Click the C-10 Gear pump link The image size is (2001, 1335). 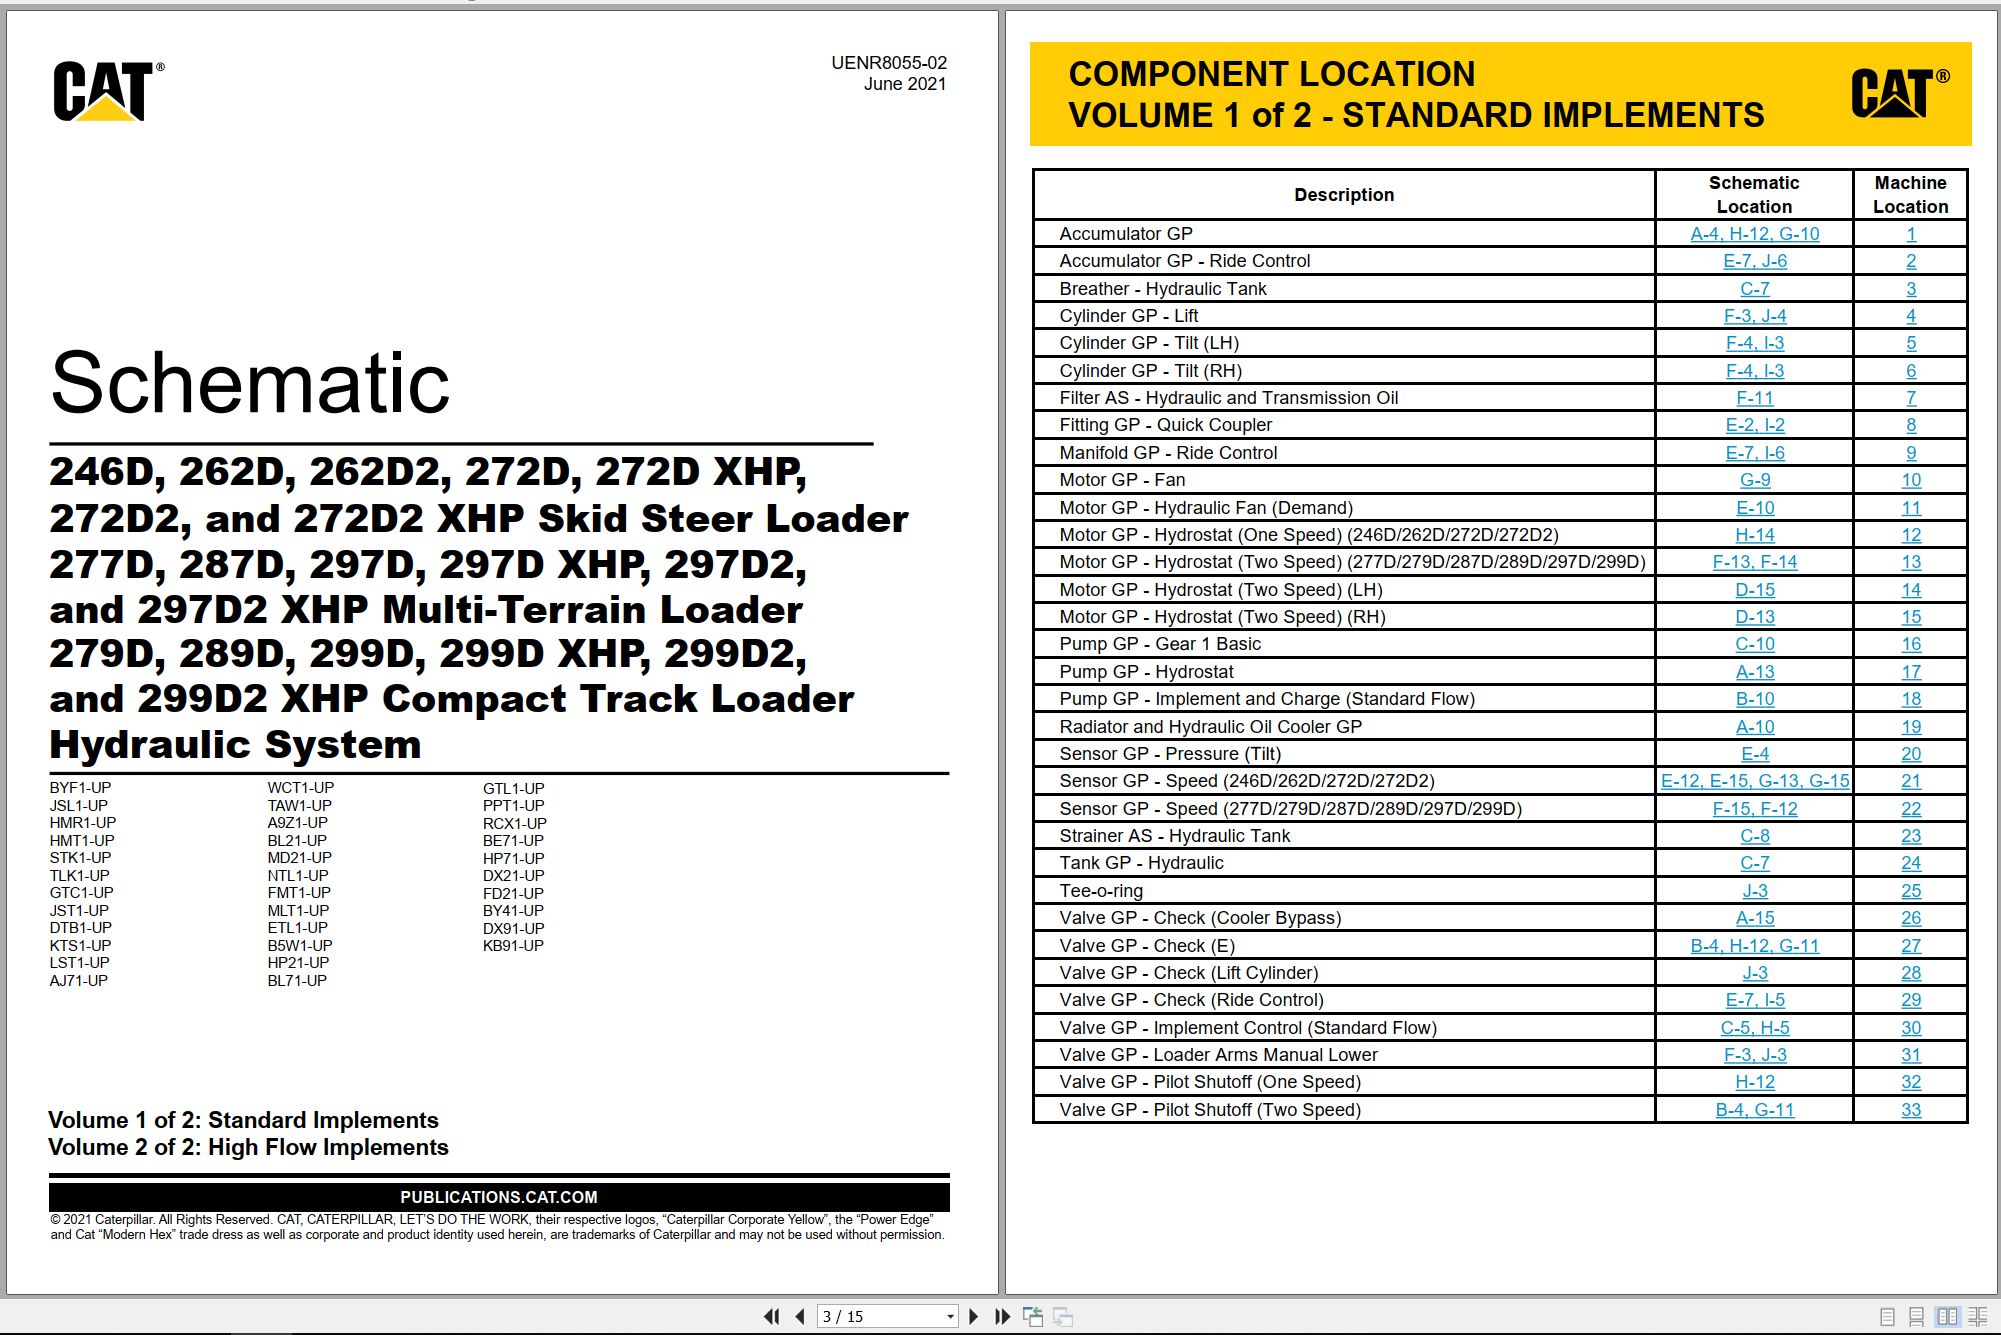pyautogui.click(x=1754, y=644)
